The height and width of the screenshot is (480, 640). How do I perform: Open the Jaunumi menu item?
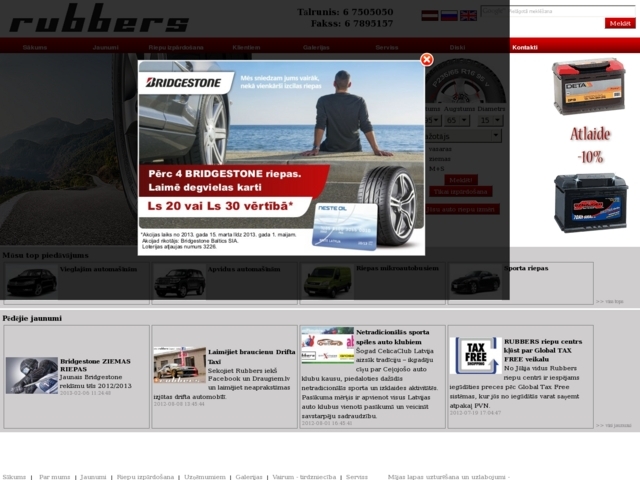105,47
